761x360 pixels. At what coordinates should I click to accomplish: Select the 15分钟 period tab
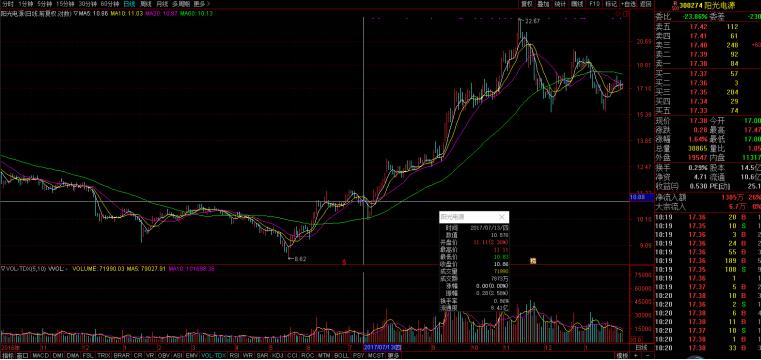[x=65, y=3]
